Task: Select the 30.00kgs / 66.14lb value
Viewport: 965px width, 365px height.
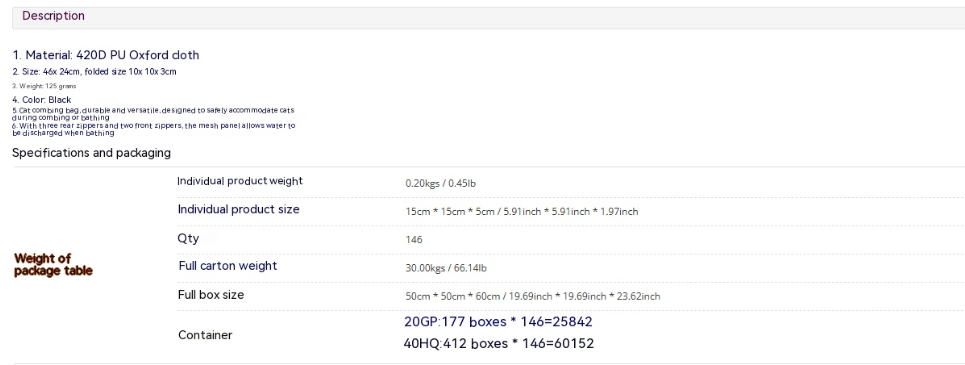Action: [x=447, y=268]
